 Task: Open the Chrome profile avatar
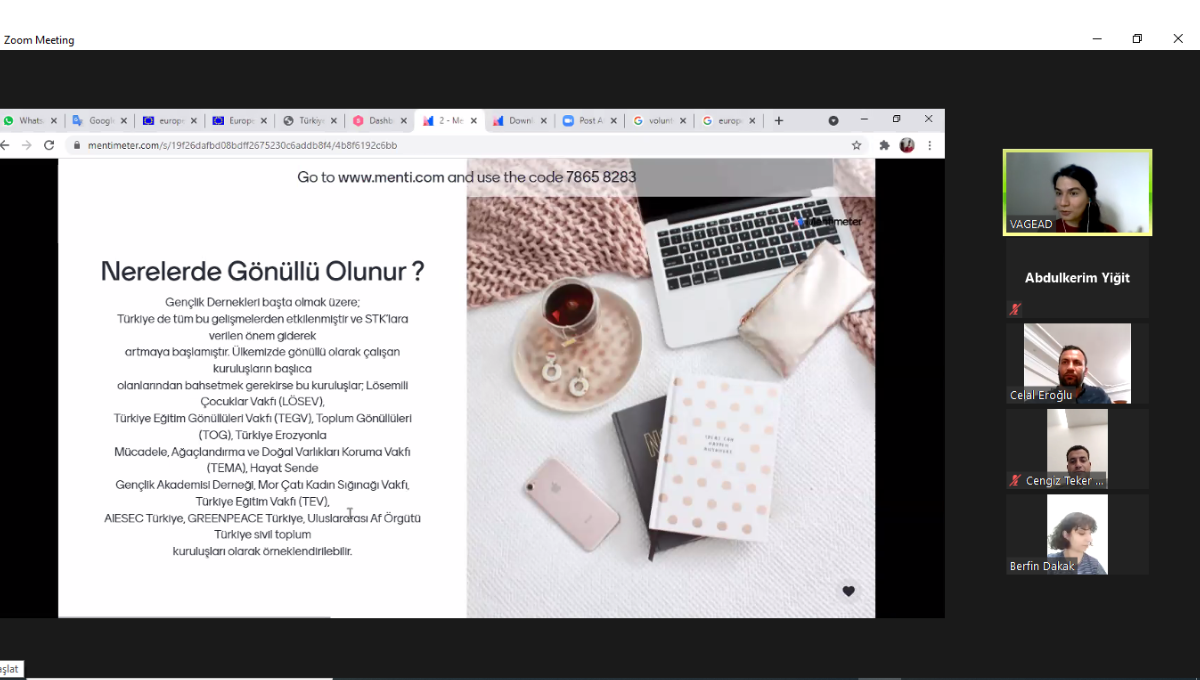click(907, 145)
